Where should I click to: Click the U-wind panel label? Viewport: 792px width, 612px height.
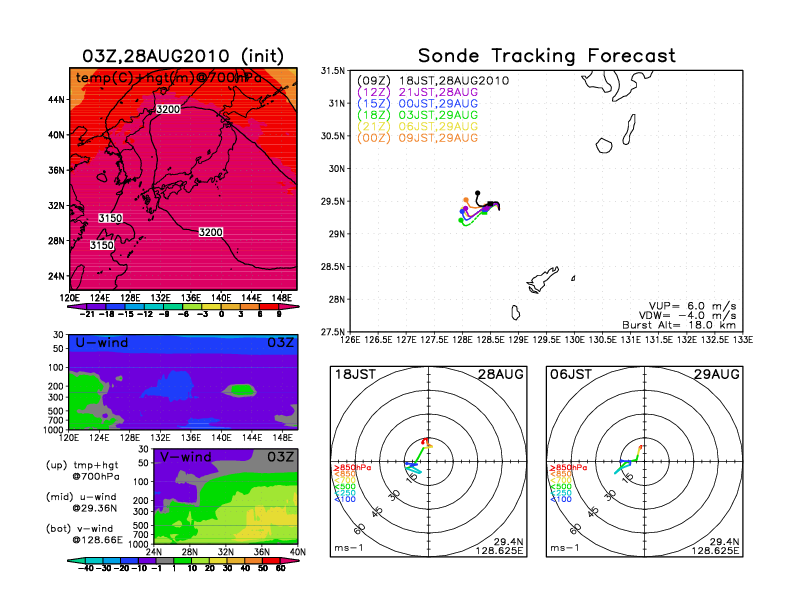point(102,343)
